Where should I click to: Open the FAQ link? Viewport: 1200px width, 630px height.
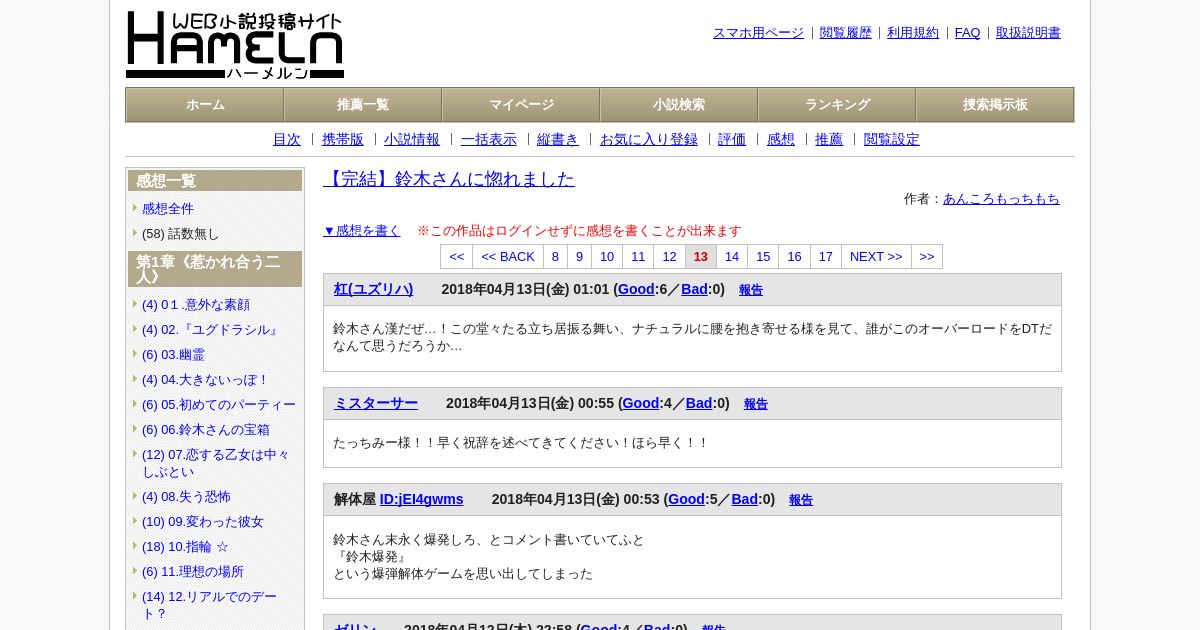click(968, 33)
